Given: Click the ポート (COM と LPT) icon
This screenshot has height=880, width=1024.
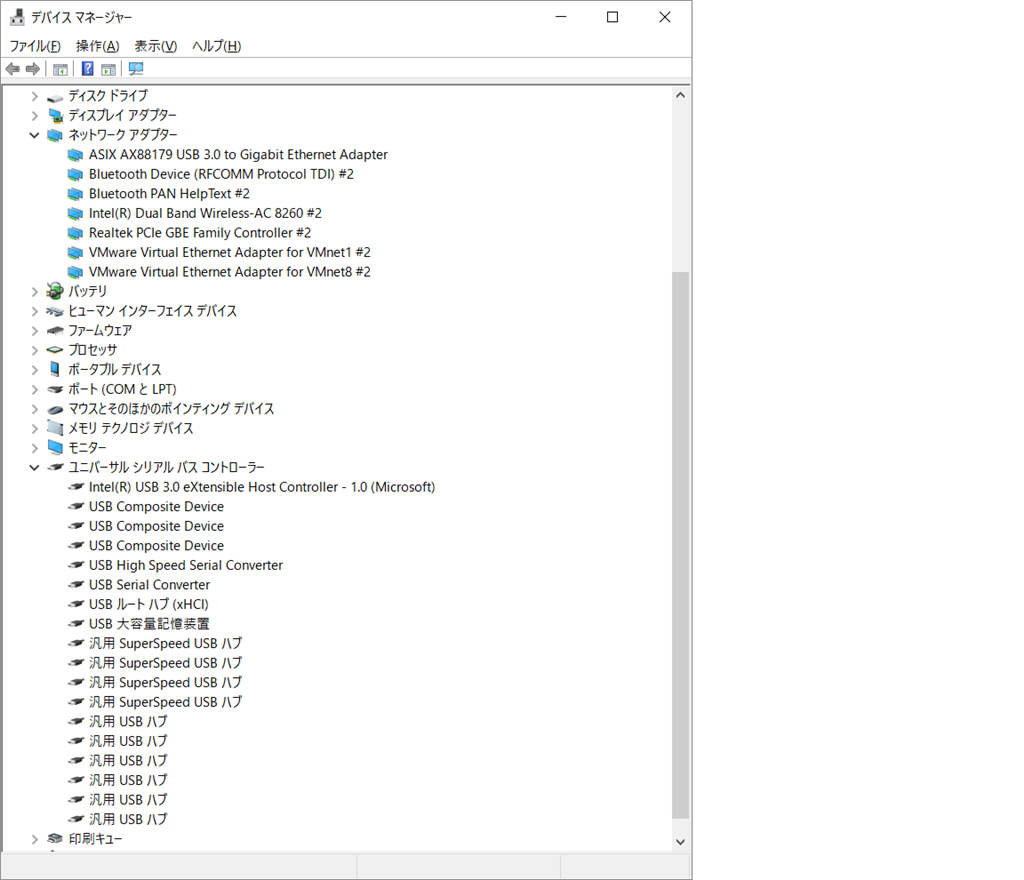Looking at the screenshot, I should pos(56,389).
